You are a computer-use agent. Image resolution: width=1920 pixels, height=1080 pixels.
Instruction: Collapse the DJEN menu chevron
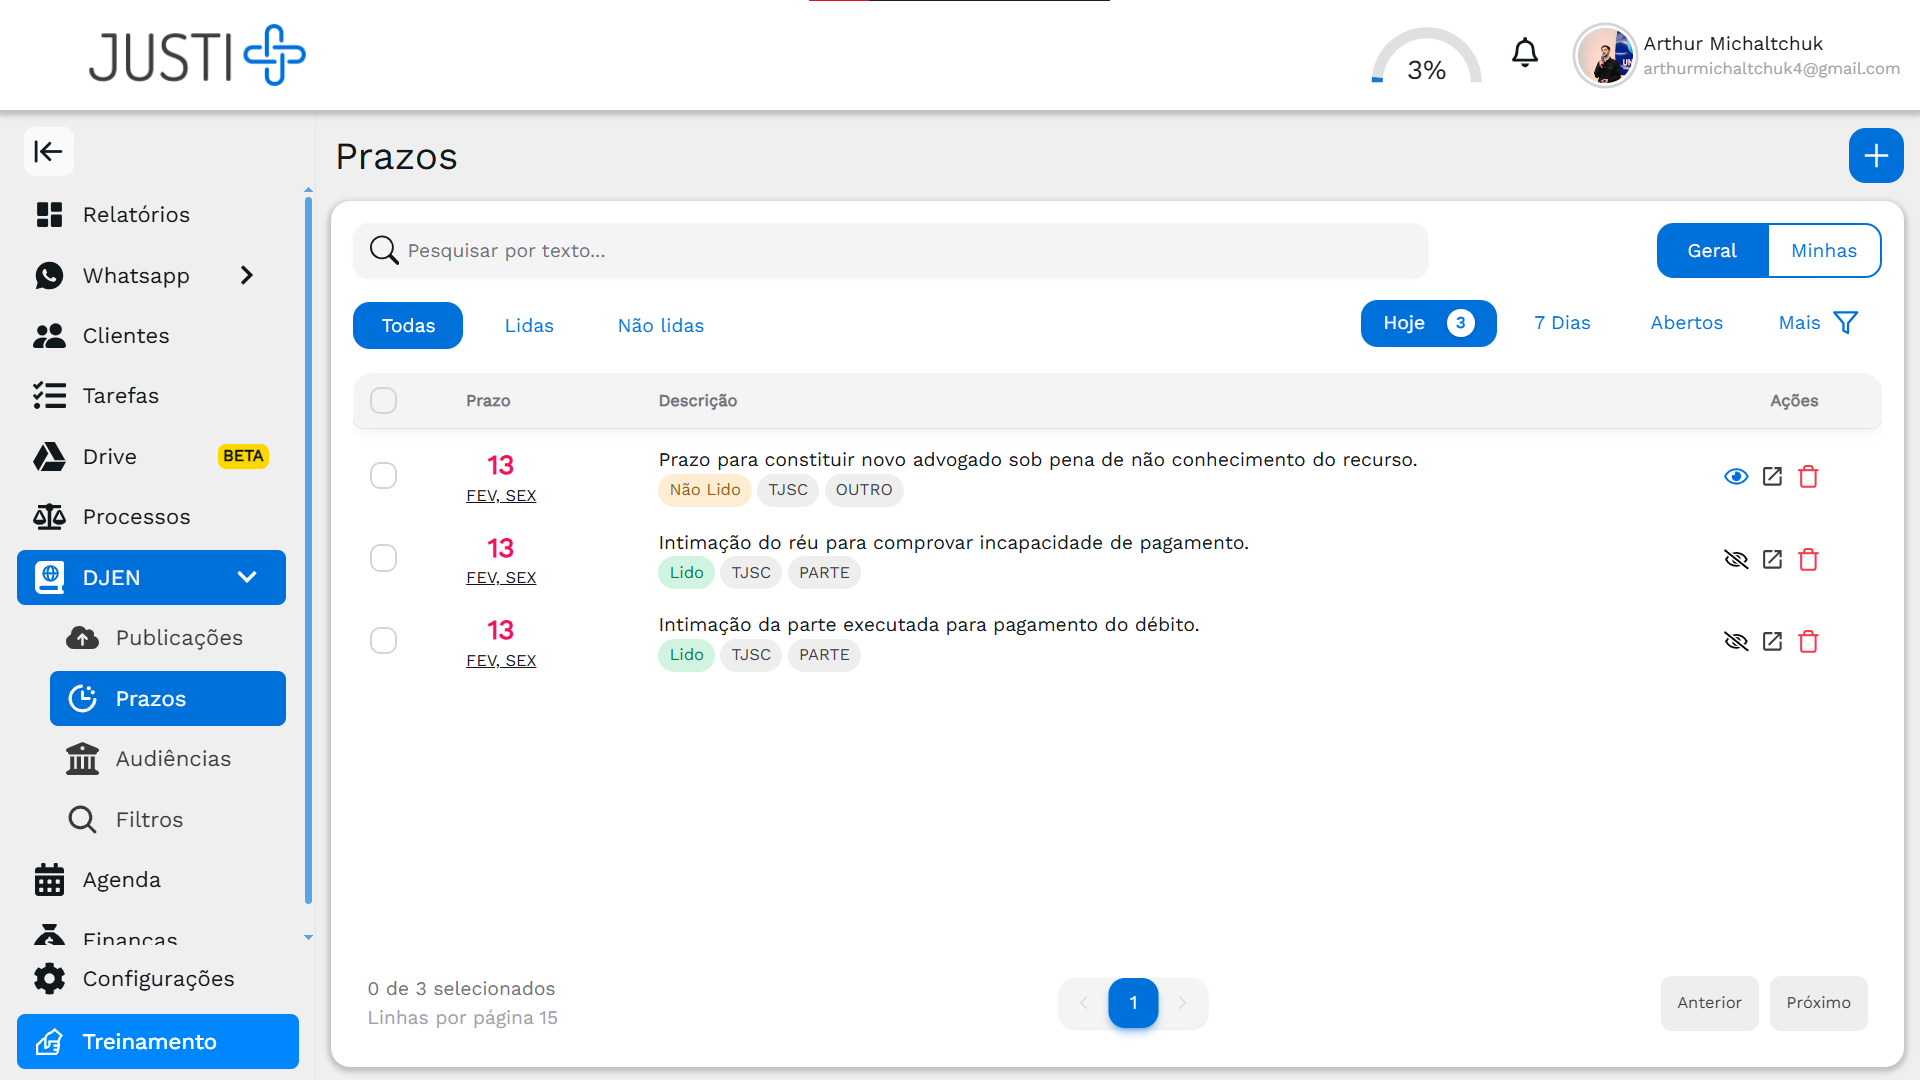tap(247, 578)
